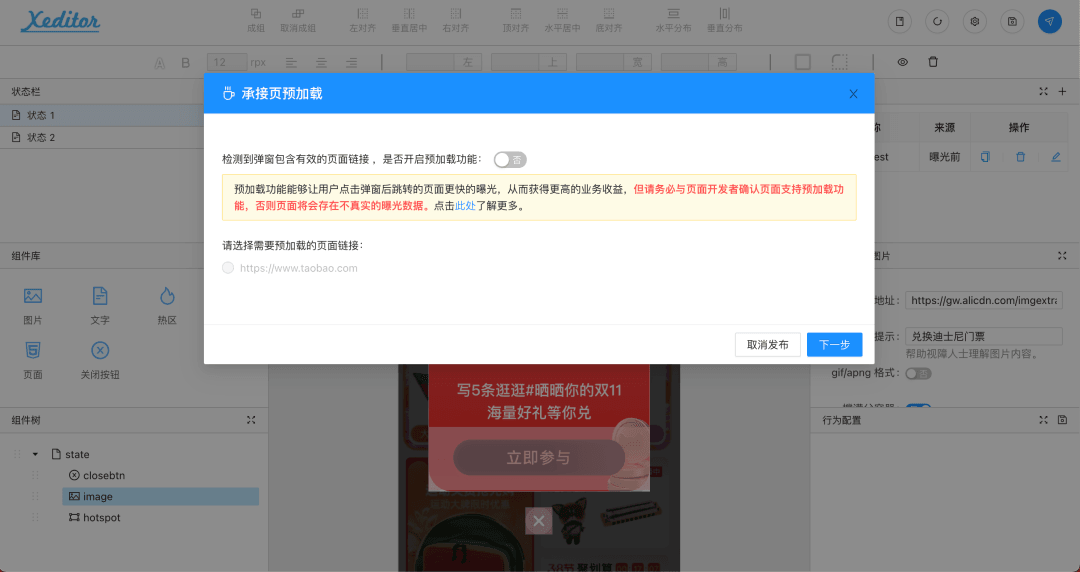This screenshot has height=572, width=1080.
Task: Expand the 图片 properties panel fullscreen
Action: (x=1062, y=256)
